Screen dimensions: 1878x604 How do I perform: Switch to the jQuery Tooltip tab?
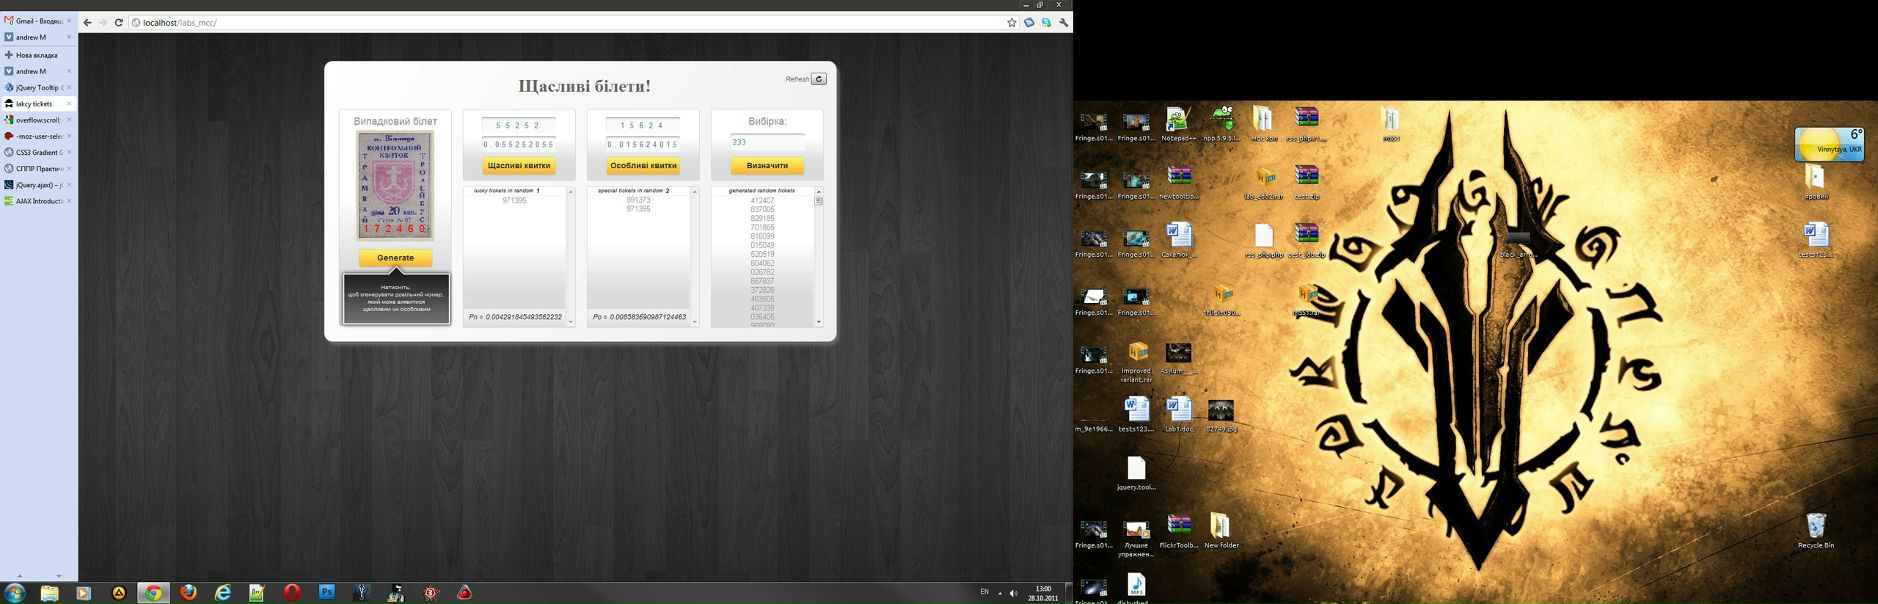pyautogui.click(x=36, y=88)
